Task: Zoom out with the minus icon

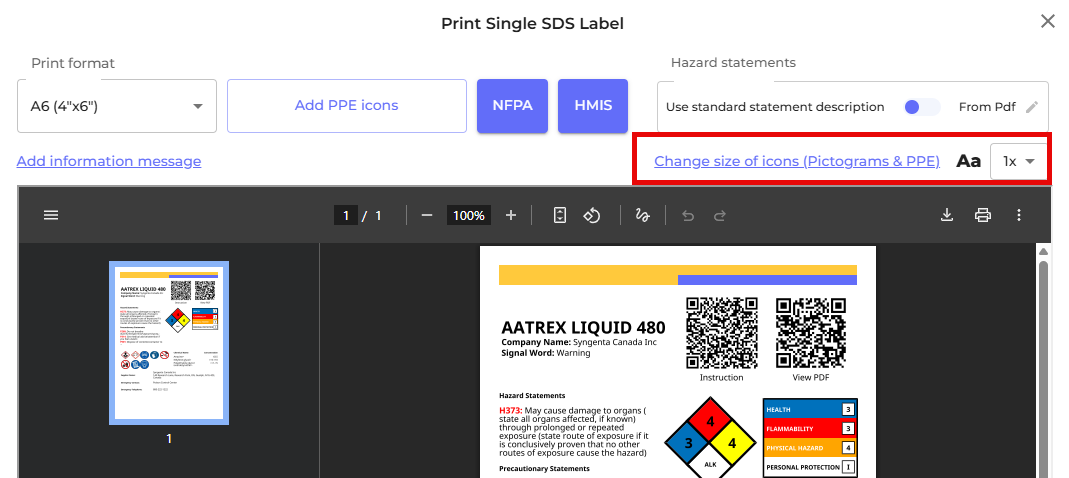Action: point(427,215)
